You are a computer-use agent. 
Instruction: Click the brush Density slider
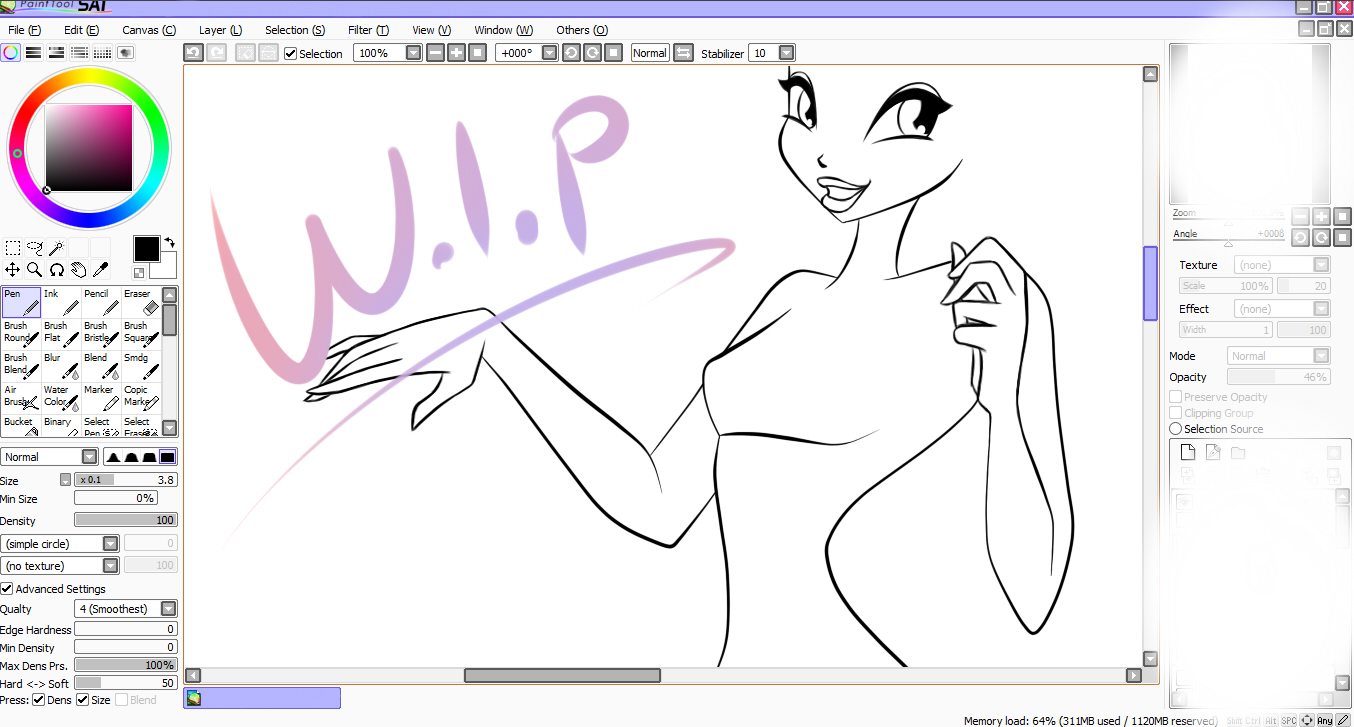tap(126, 520)
